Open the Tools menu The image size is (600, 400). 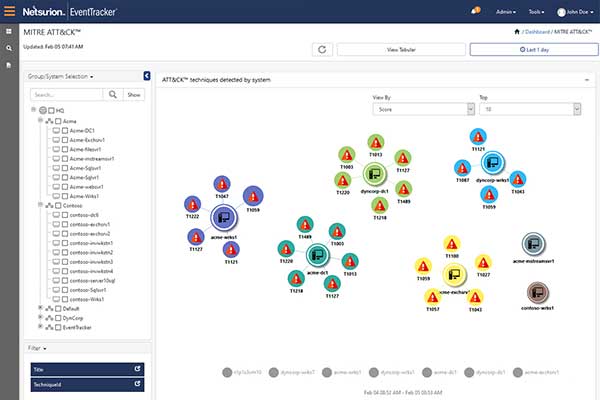(x=537, y=12)
